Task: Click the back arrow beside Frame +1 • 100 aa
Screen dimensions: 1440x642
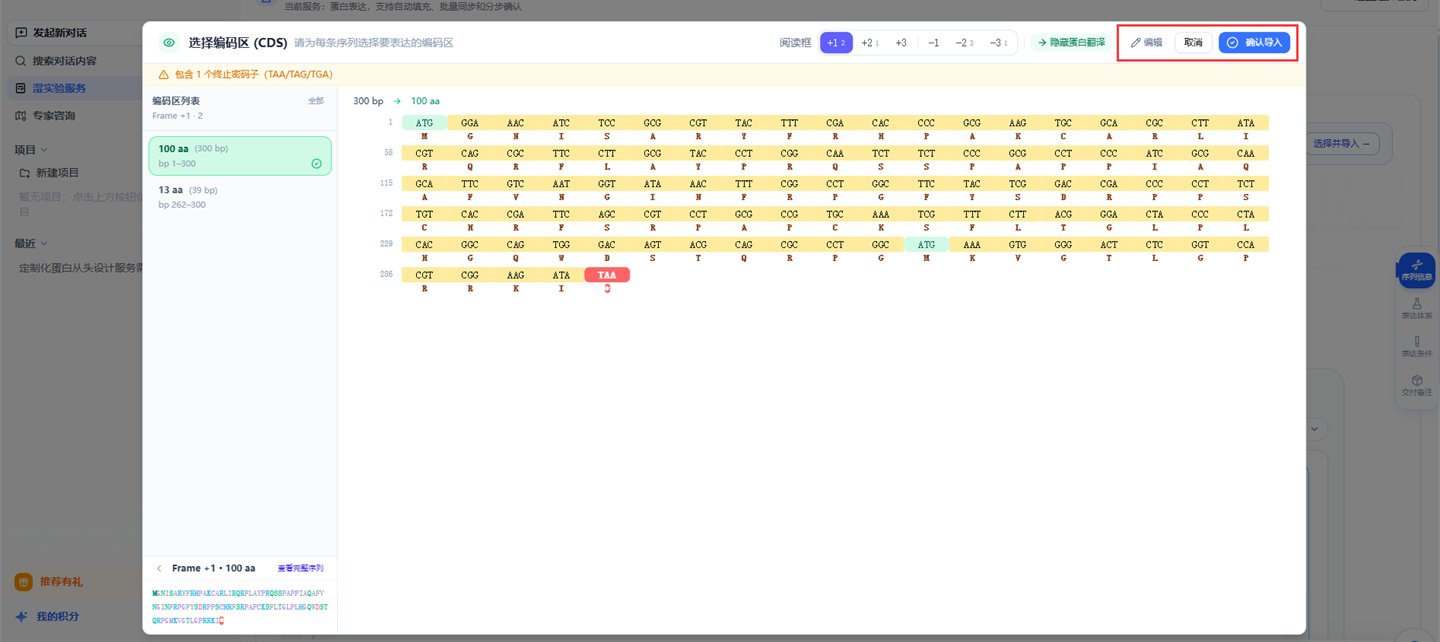Action: pos(159,569)
